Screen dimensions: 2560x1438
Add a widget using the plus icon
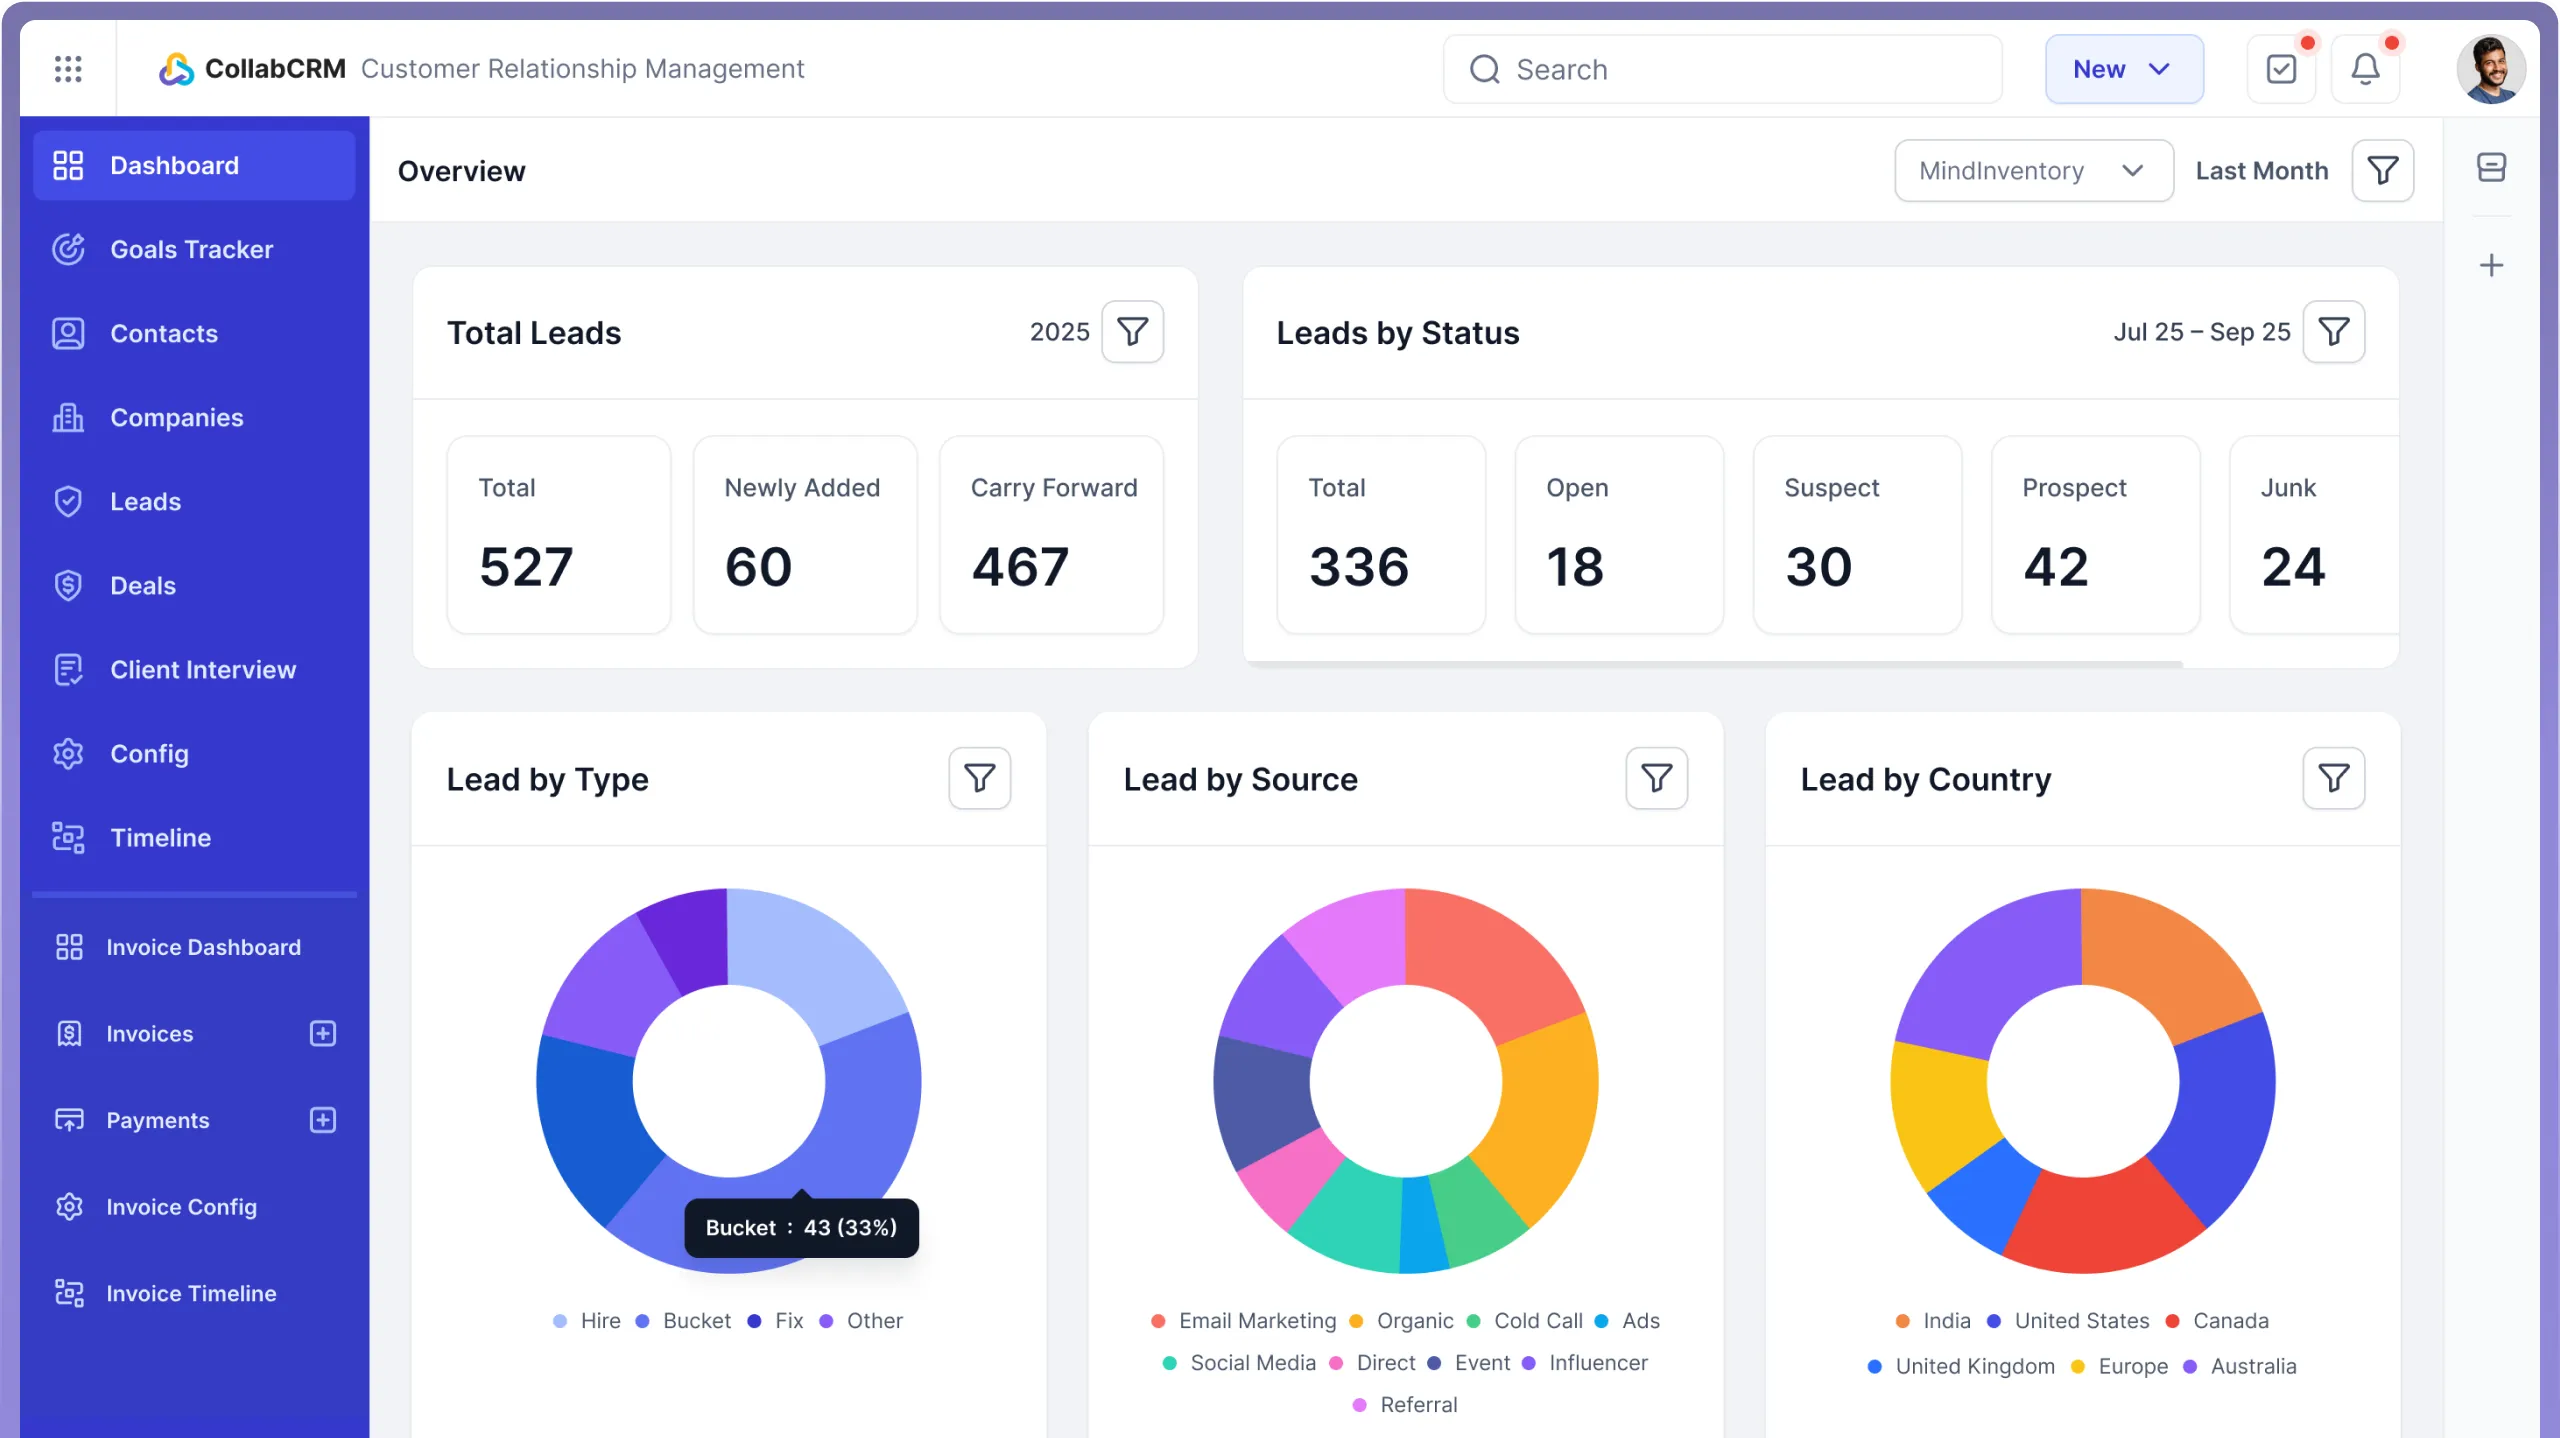2492,265
